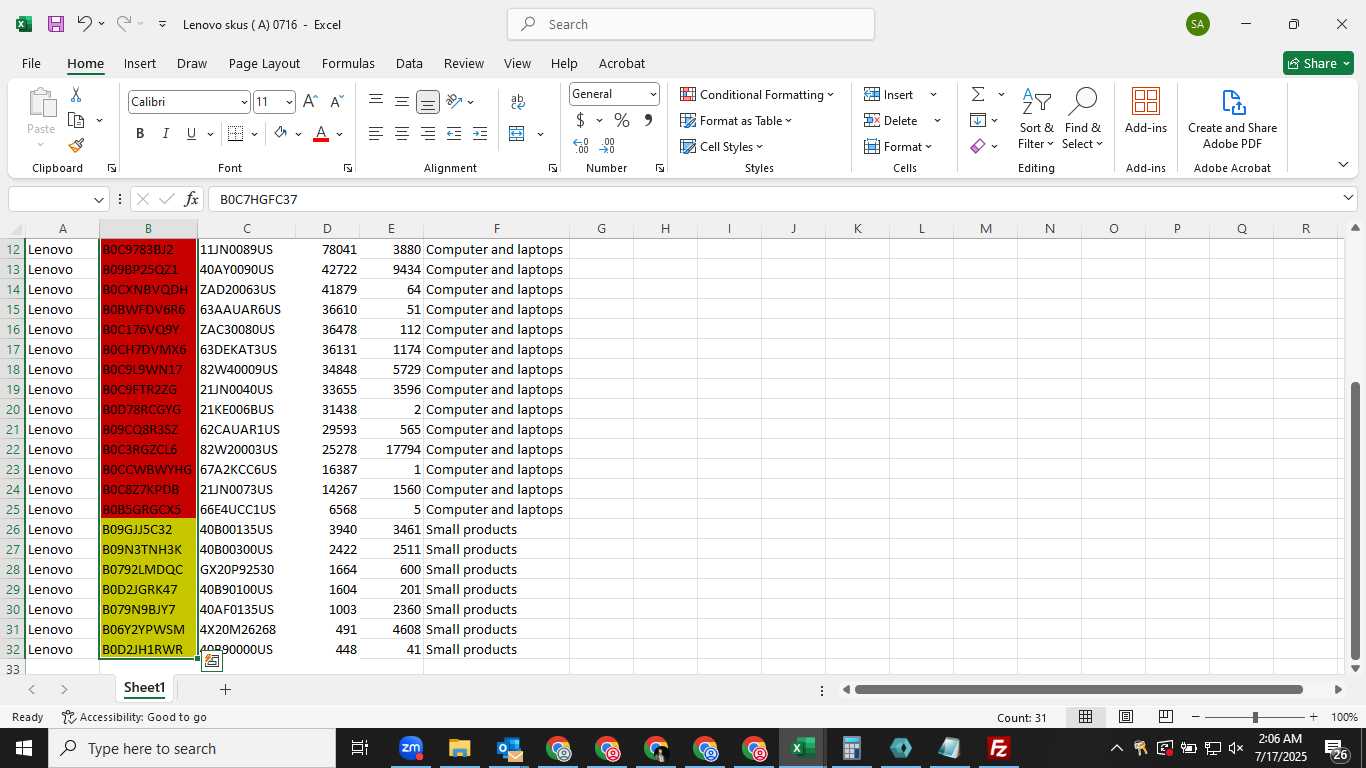
Task: Toggle Align Right
Action: [428, 133]
